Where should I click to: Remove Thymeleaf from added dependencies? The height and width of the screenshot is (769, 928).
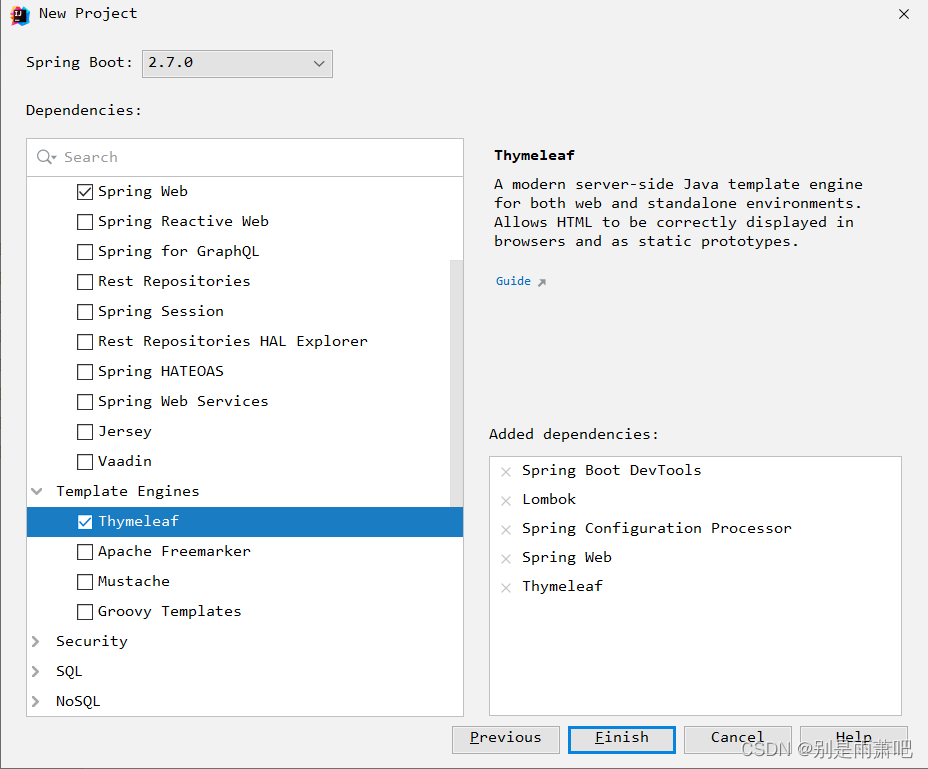pos(506,588)
